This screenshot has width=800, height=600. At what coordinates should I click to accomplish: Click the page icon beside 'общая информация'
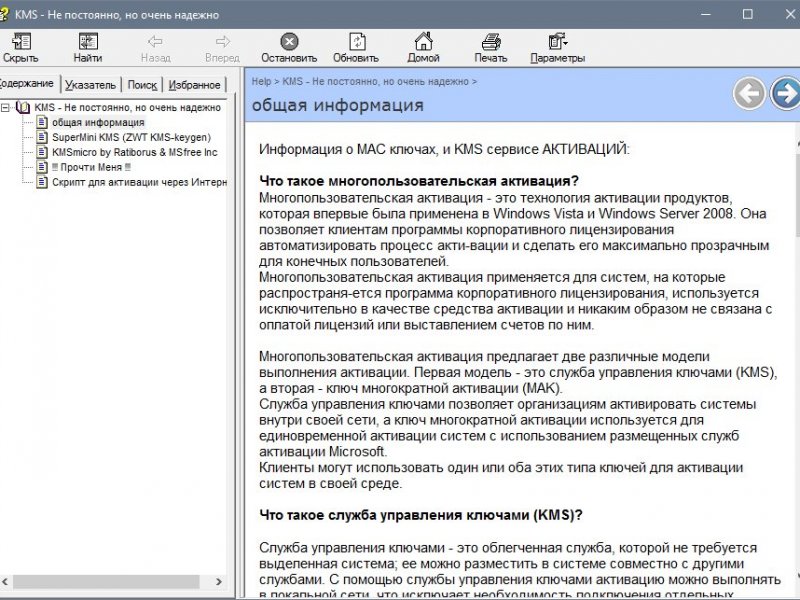click(42, 122)
